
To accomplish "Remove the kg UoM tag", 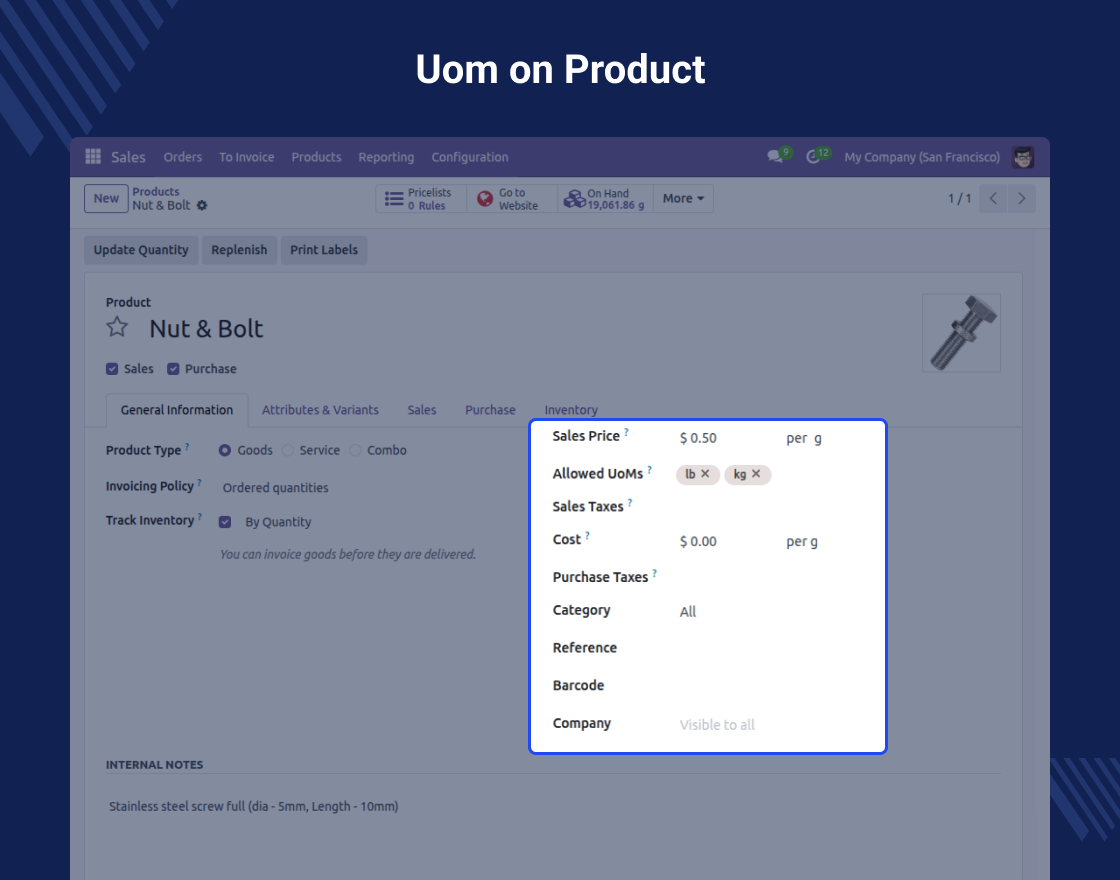I will 756,474.
